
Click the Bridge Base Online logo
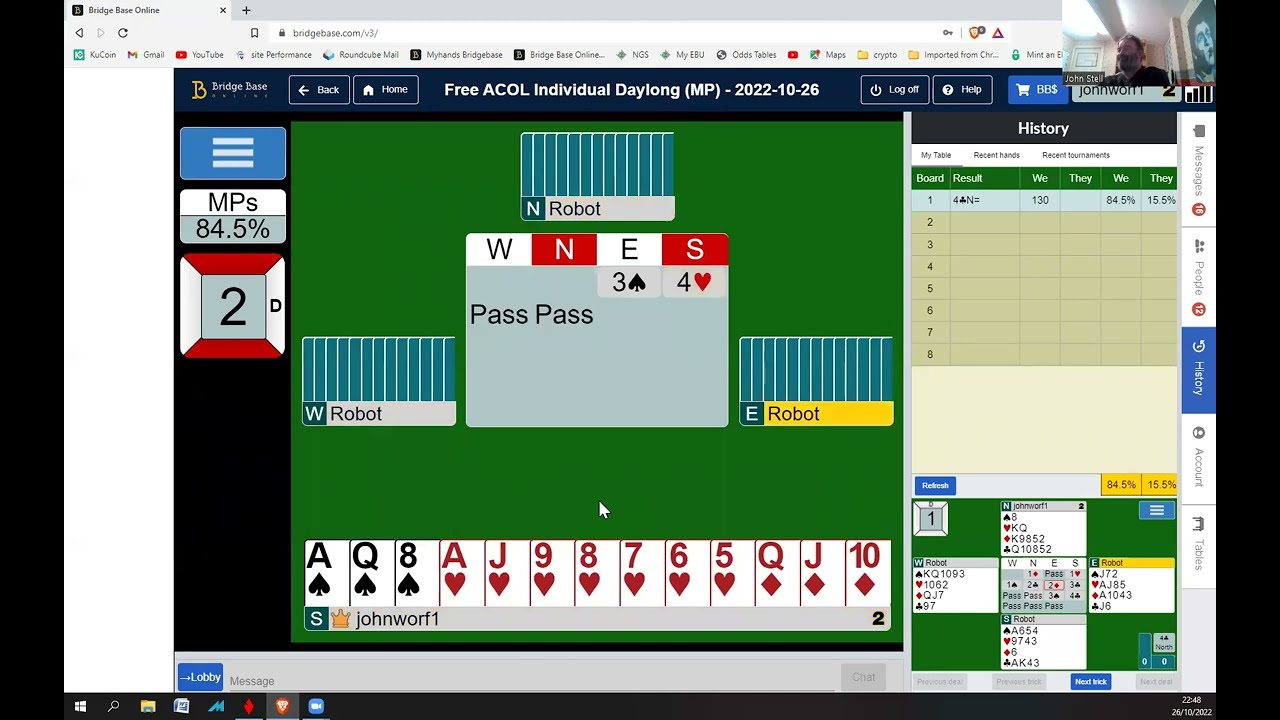(230, 89)
